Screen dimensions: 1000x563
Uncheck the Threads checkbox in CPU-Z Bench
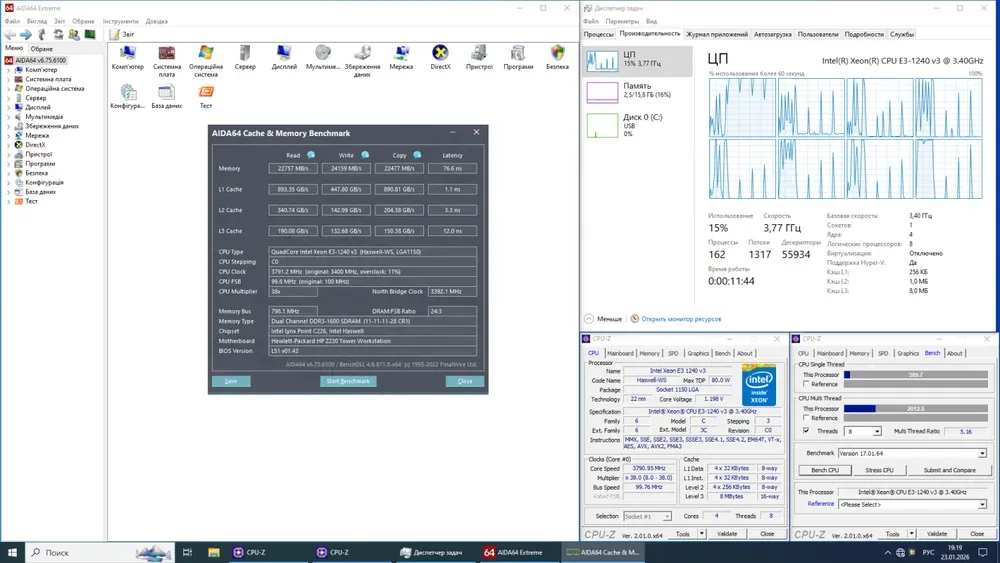tap(806, 431)
